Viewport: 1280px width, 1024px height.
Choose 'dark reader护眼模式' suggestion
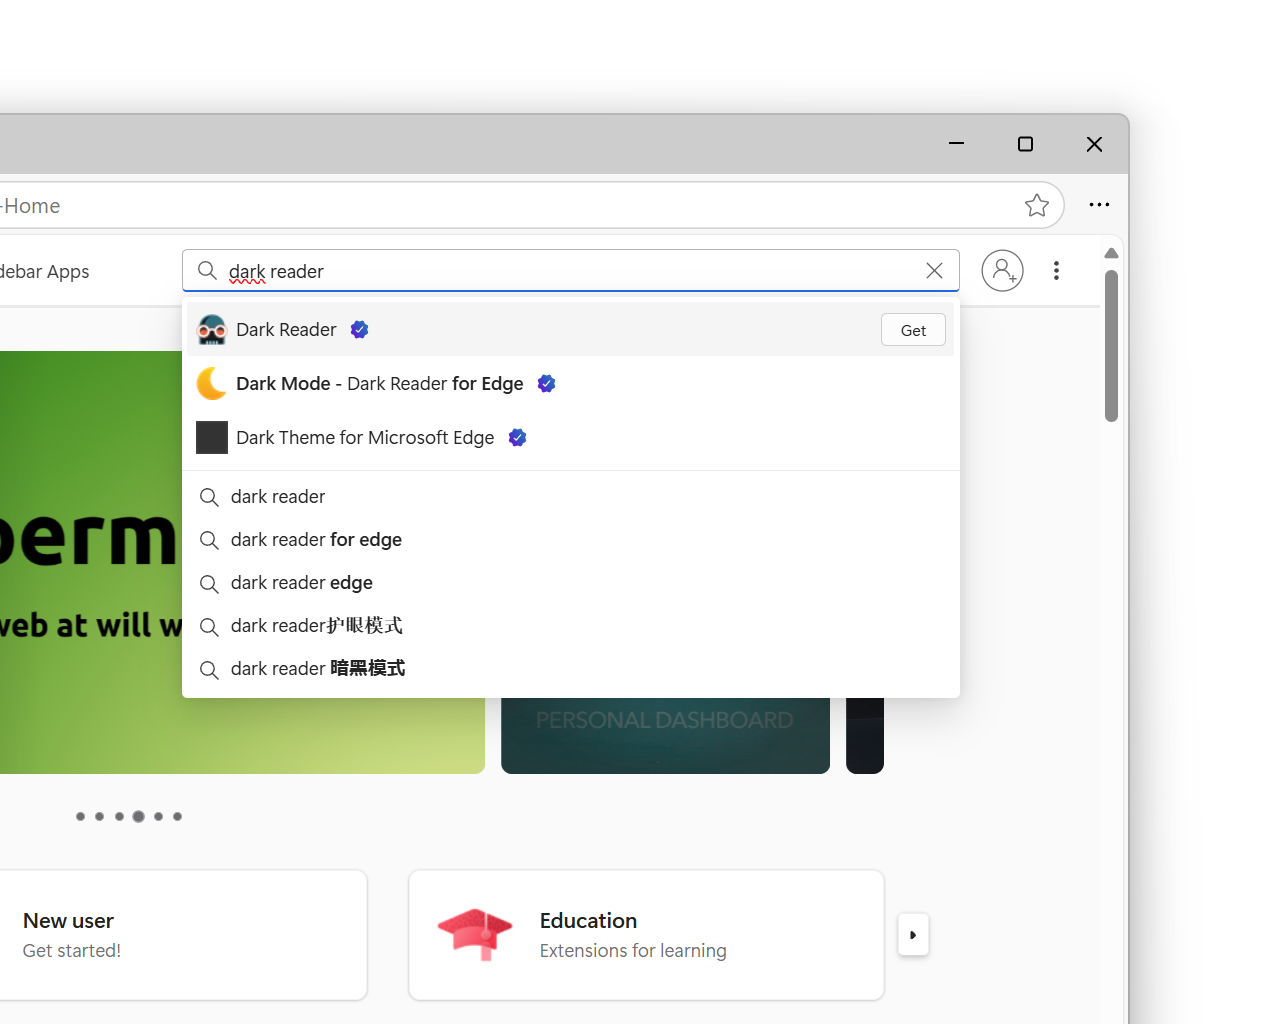pyautogui.click(x=571, y=626)
